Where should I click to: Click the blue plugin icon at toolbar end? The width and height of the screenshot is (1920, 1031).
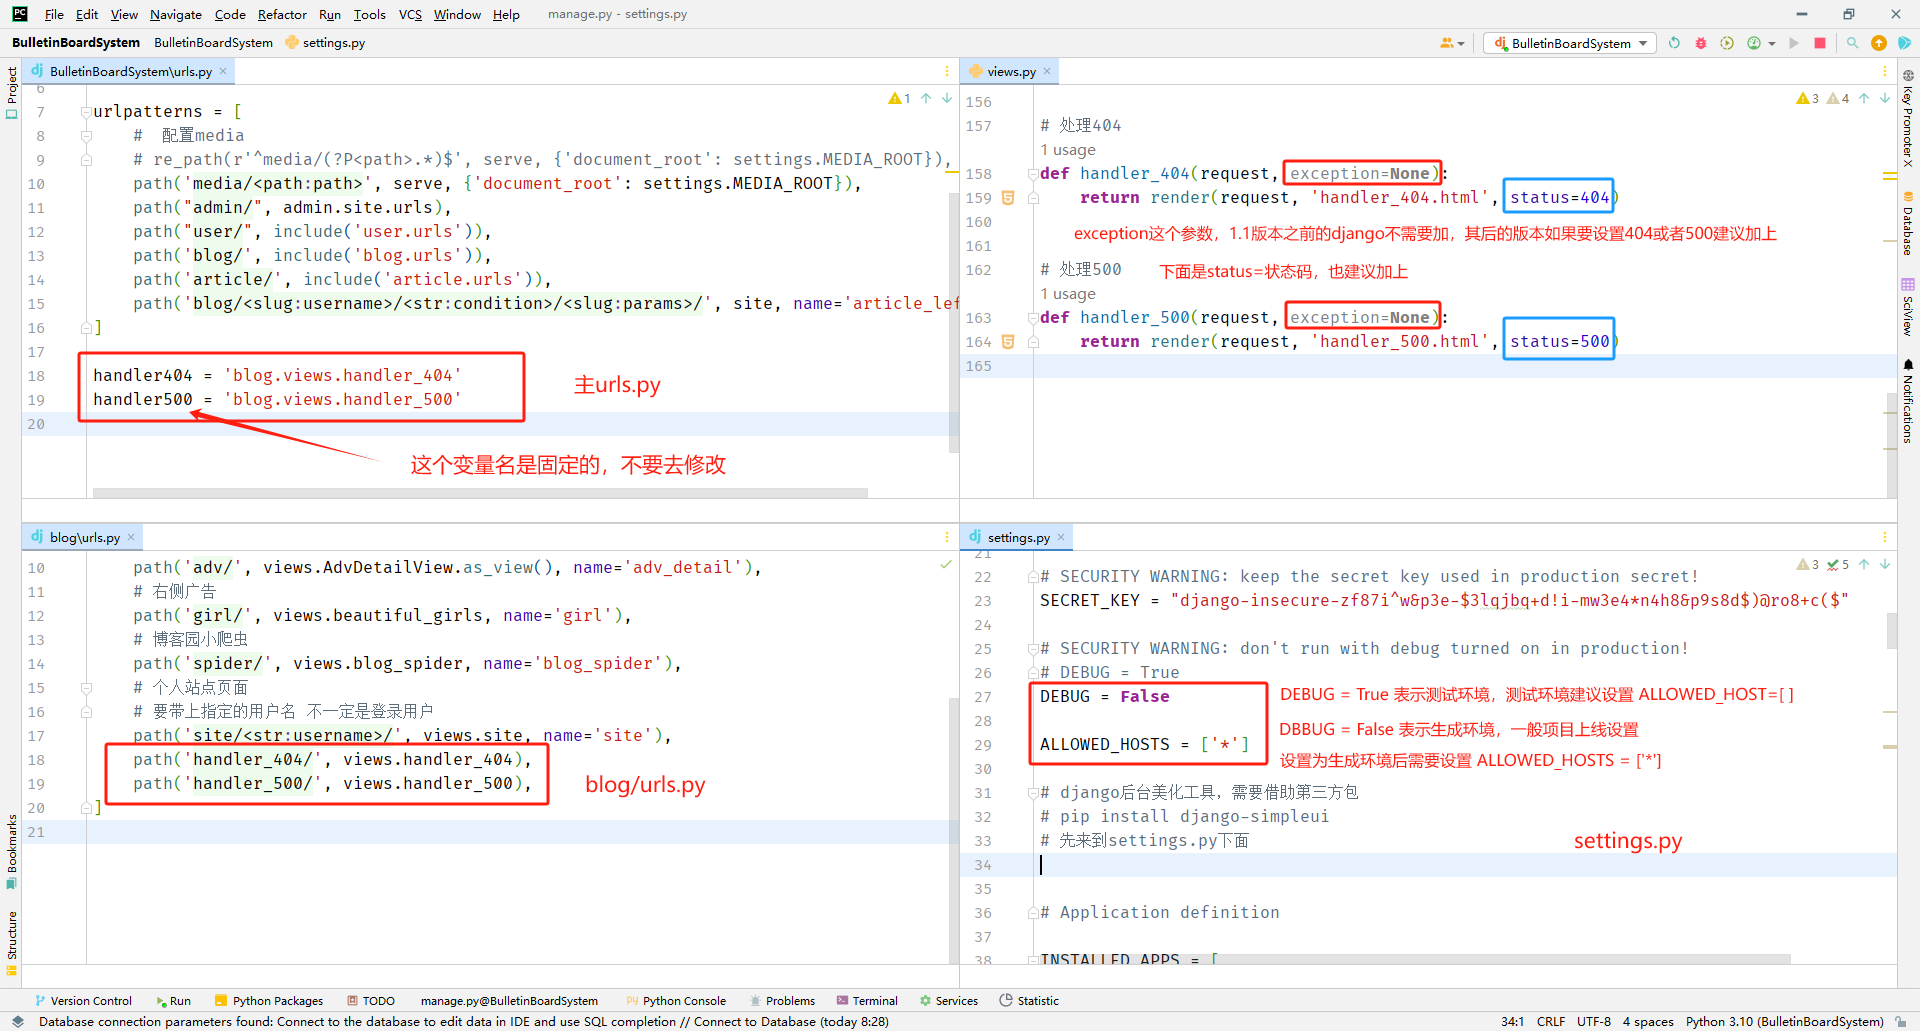click(x=1905, y=43)
